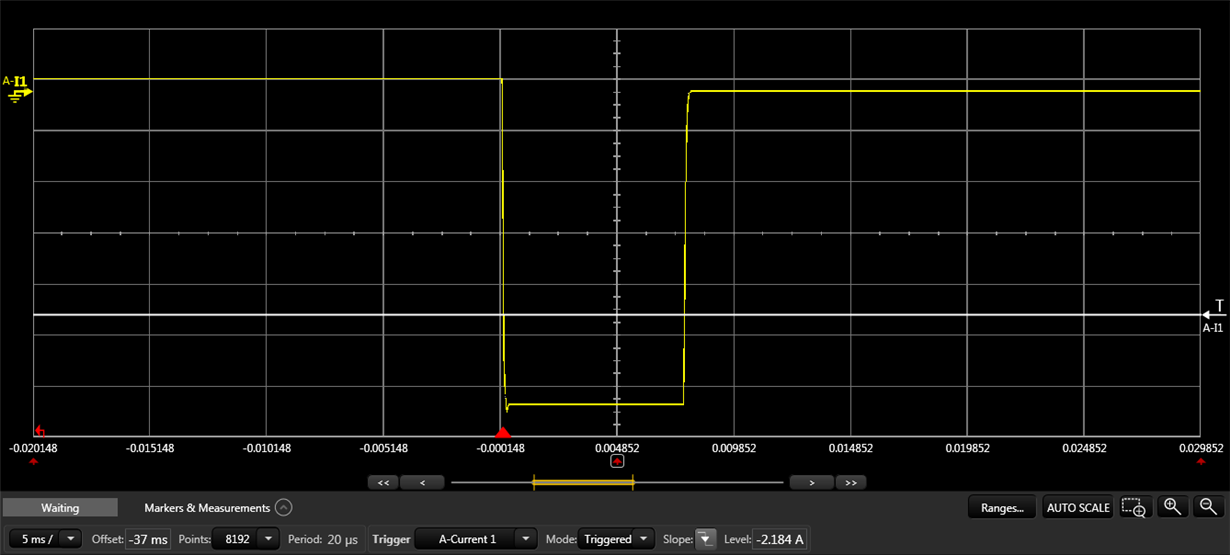Click the step left < scroll button

point(422,482)
